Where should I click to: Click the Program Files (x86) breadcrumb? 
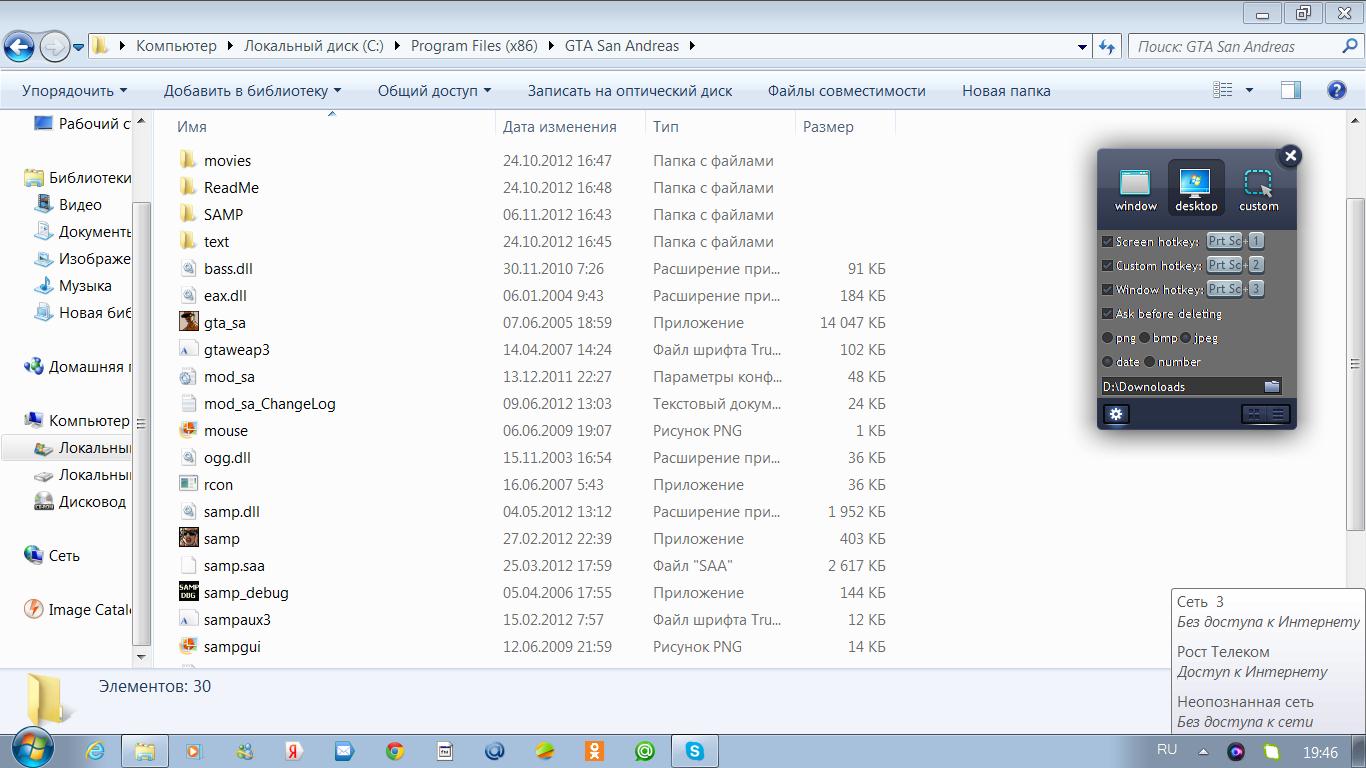pos(474,46)
